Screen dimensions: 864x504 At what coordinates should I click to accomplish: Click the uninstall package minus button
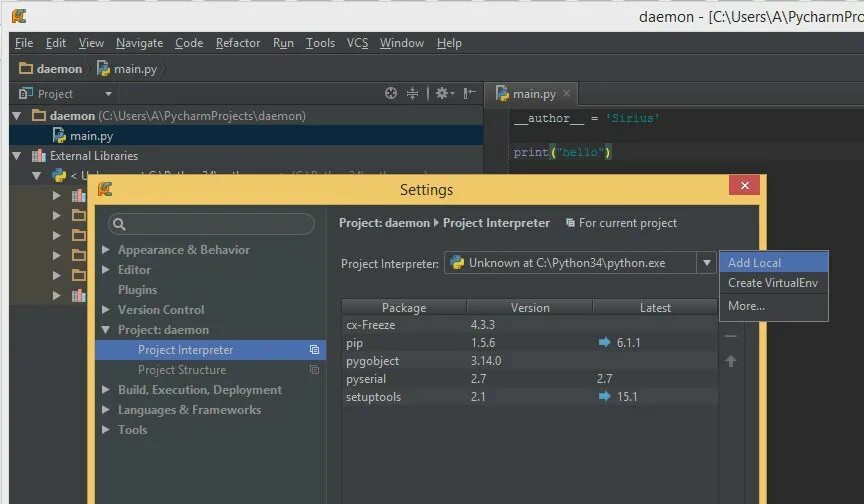[x=731, y=336]
